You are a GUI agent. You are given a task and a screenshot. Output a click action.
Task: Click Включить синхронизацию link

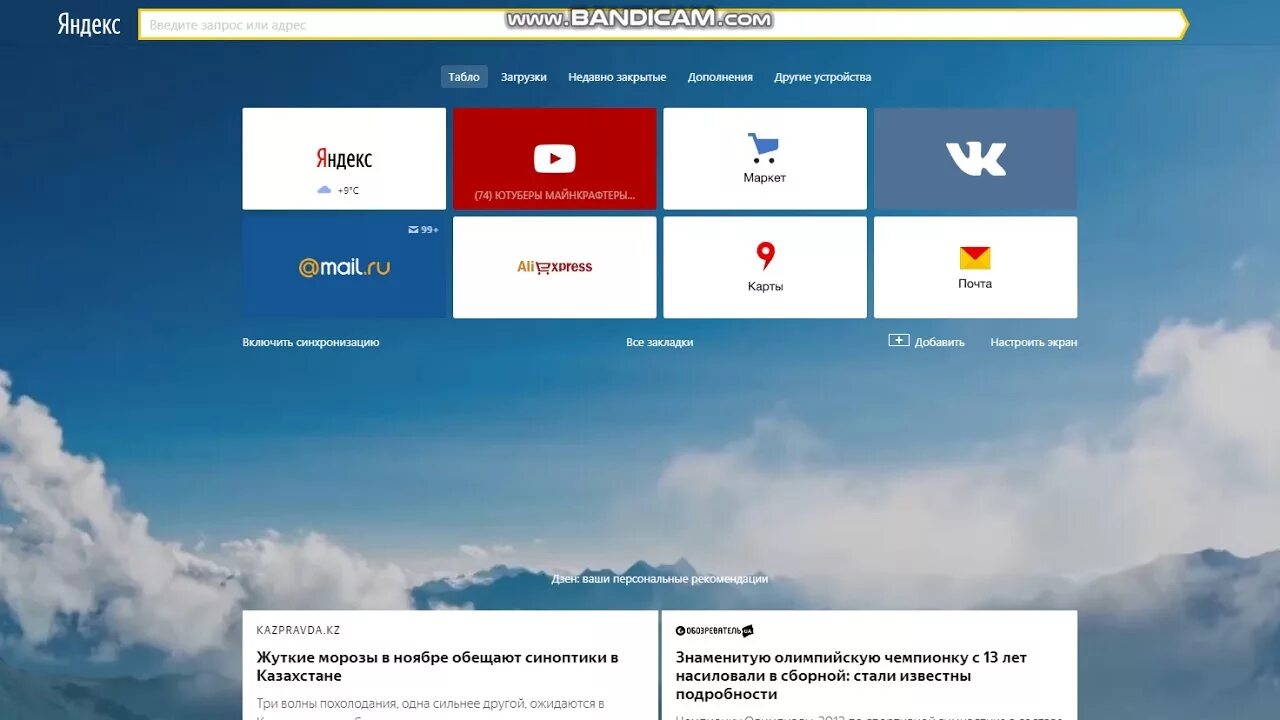click(311, 342)
